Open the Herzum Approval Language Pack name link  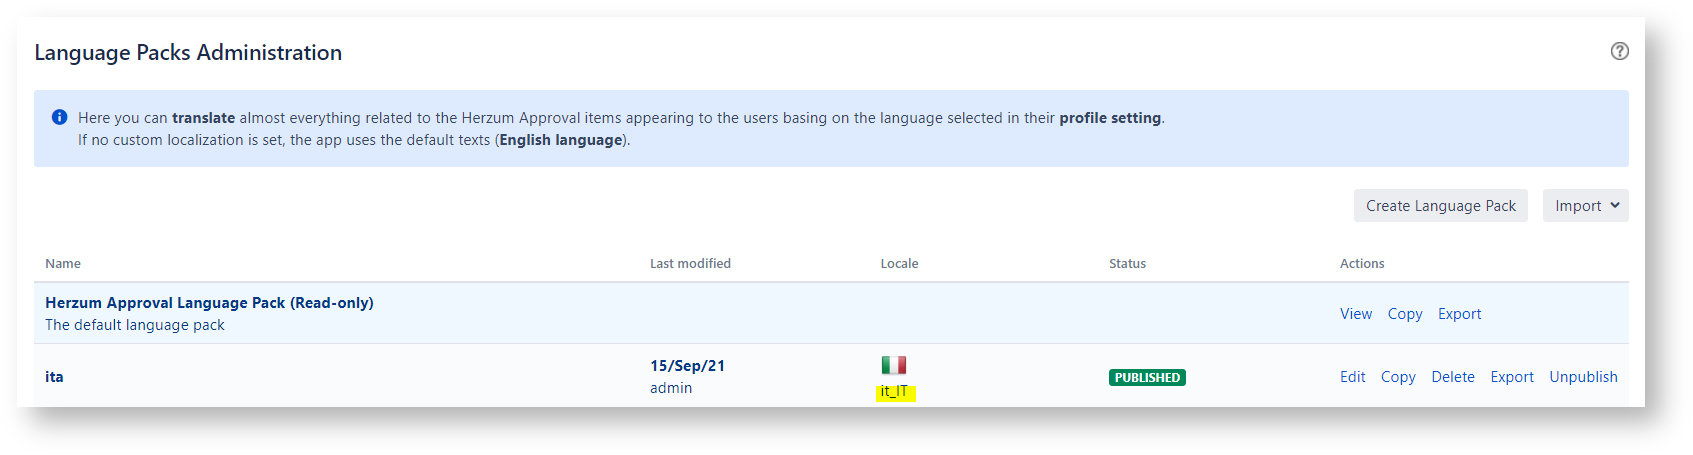coord(209,303)
